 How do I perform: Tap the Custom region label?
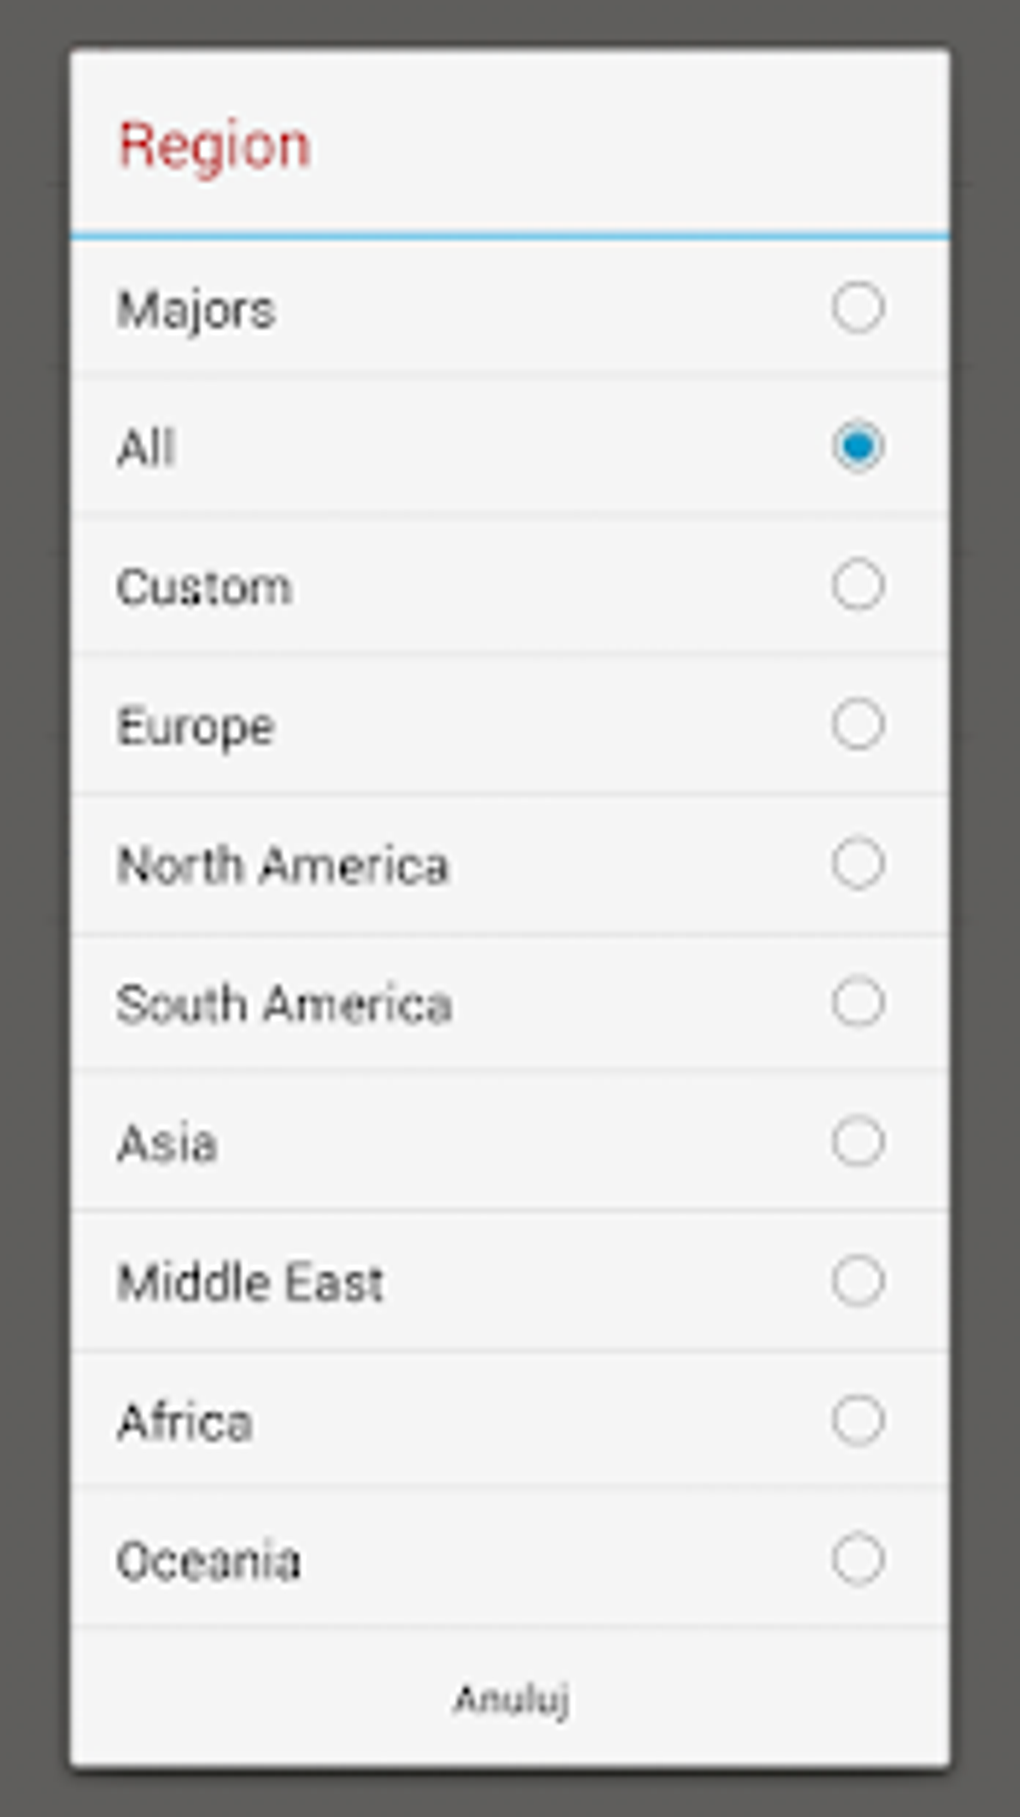click(x=204, y=587)
